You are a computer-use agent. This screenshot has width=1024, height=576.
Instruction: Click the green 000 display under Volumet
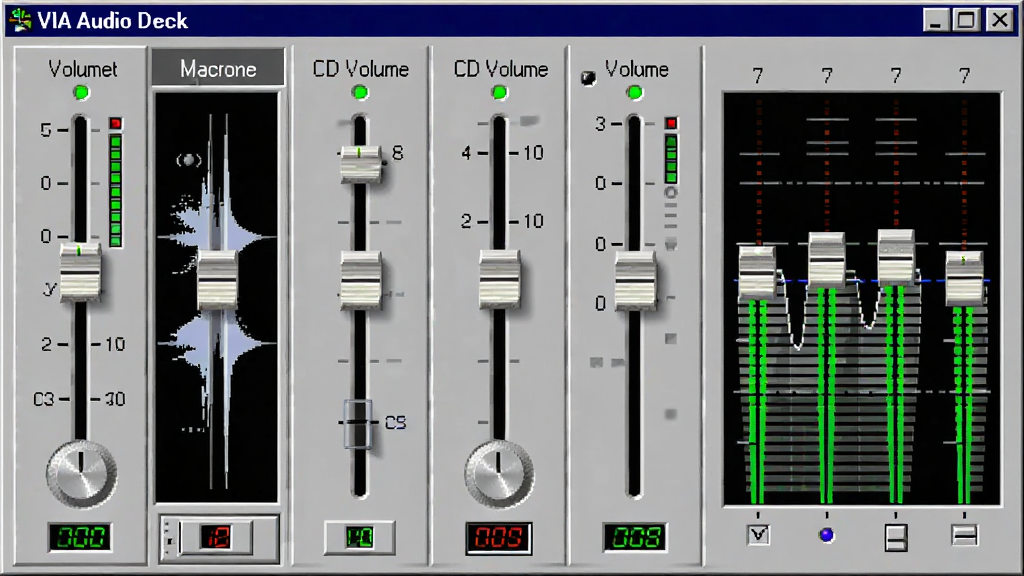[80, 537]
